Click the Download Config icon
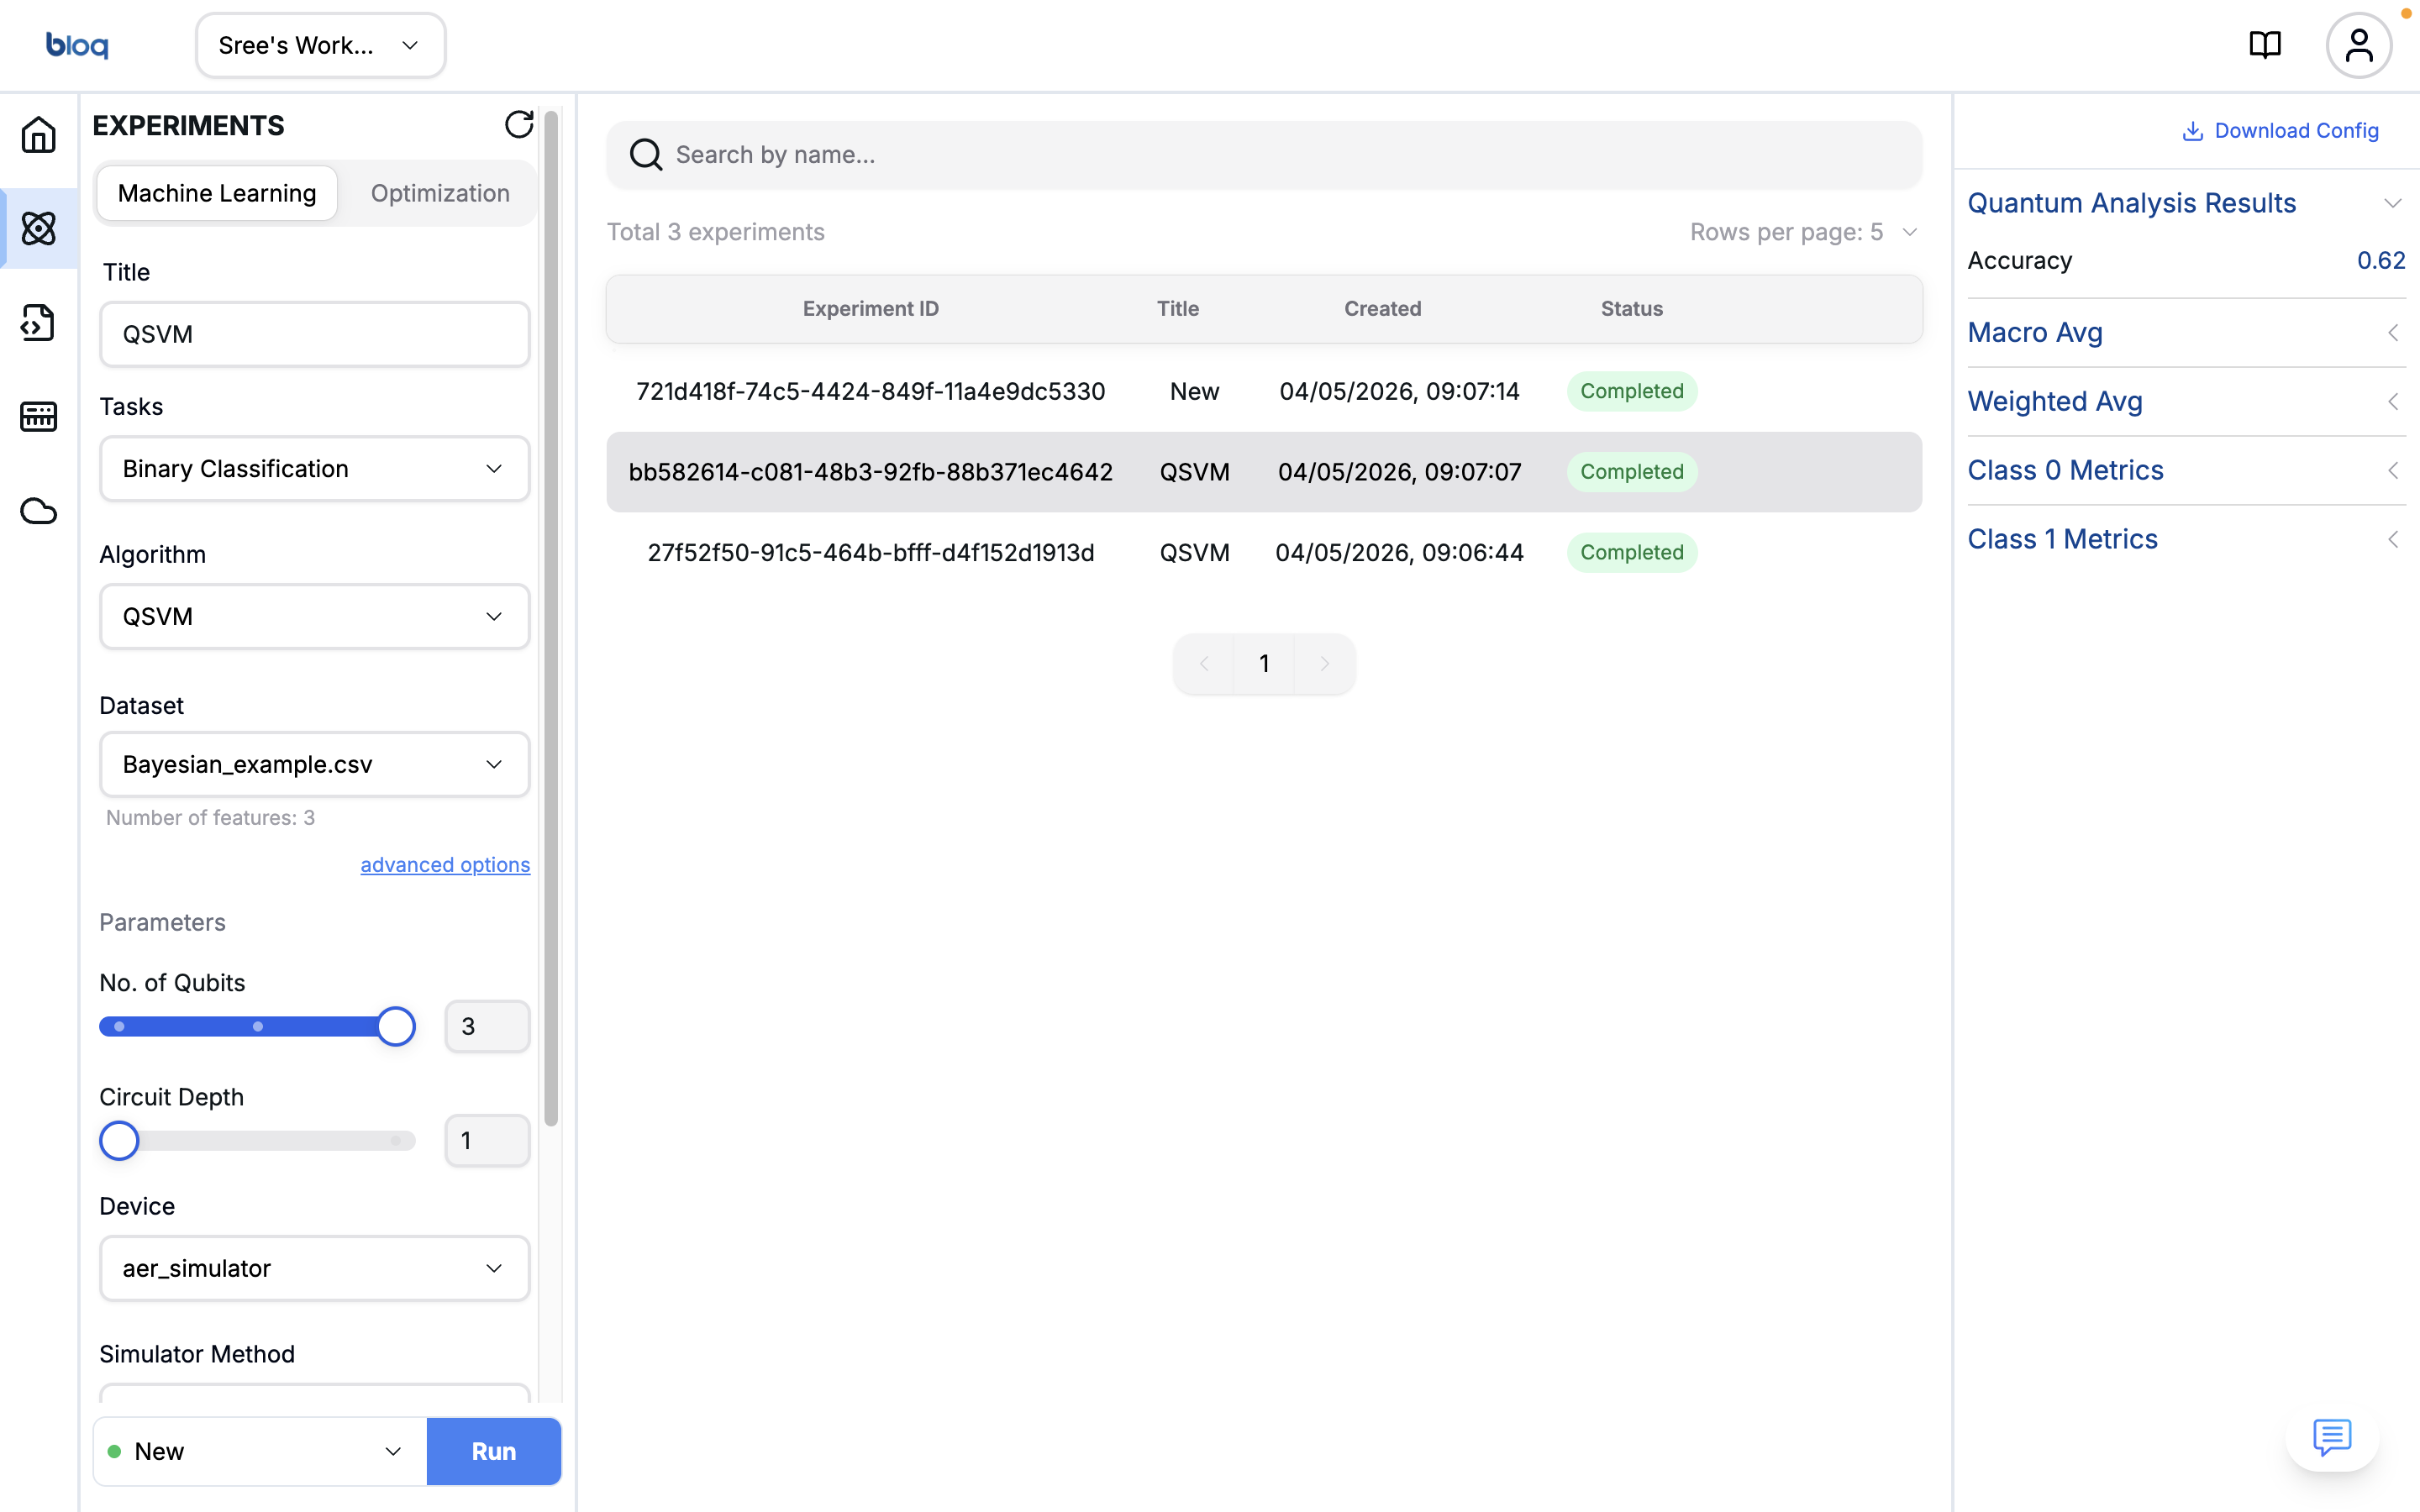This screenshot has width=2420, height=1512. (2192, 131)
